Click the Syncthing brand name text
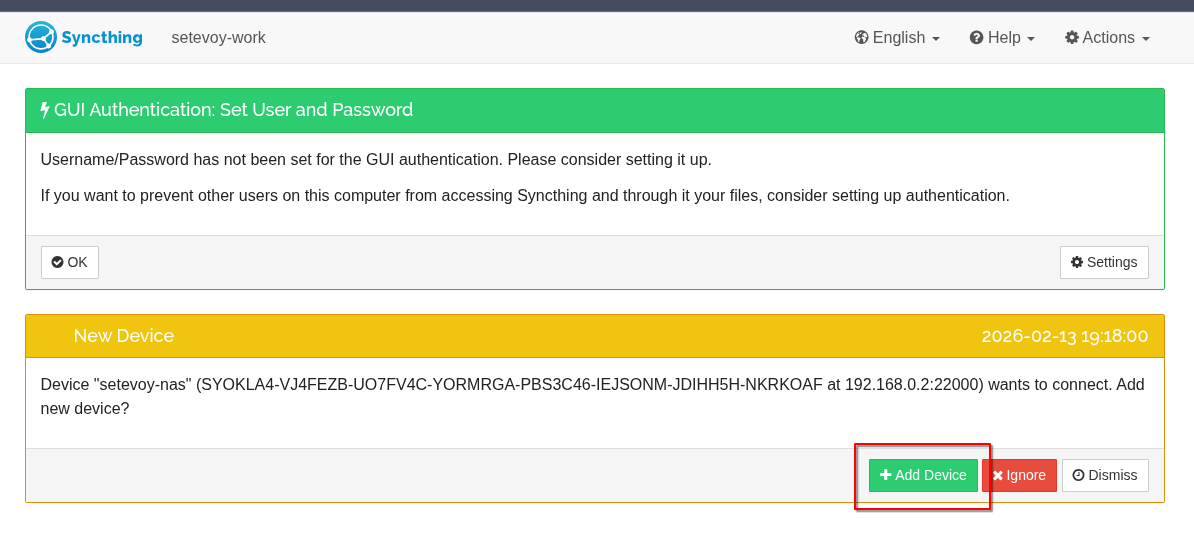The width and height of the screenshot is (1194, 540). pos(102,38)
